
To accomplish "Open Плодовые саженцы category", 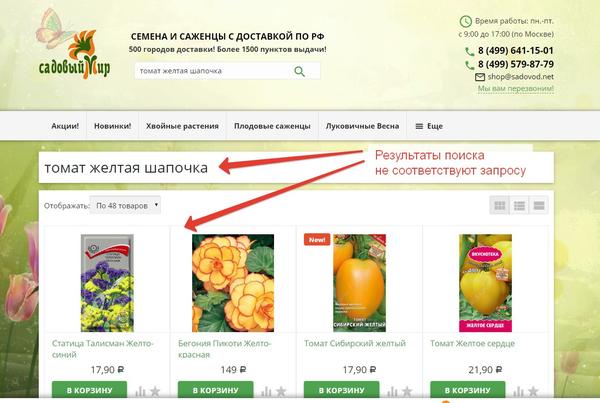I will (x=272, y=126).
